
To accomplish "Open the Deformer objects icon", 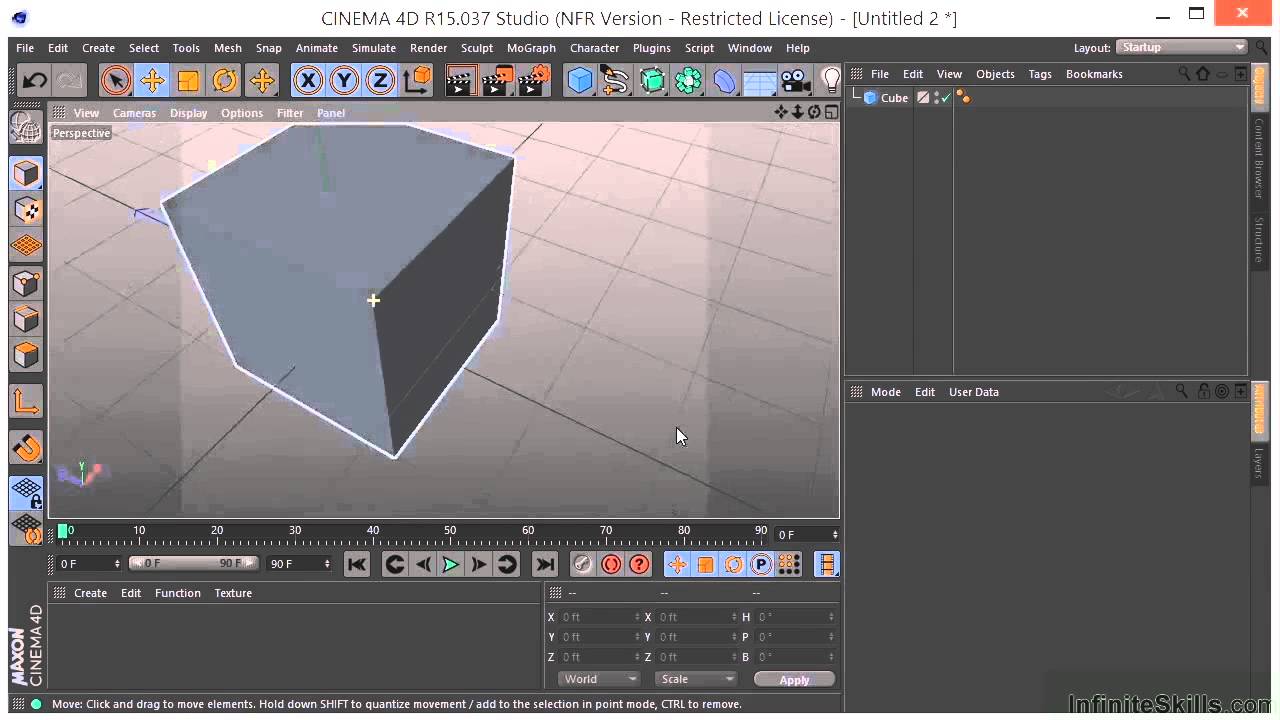I will coord(724,80).
